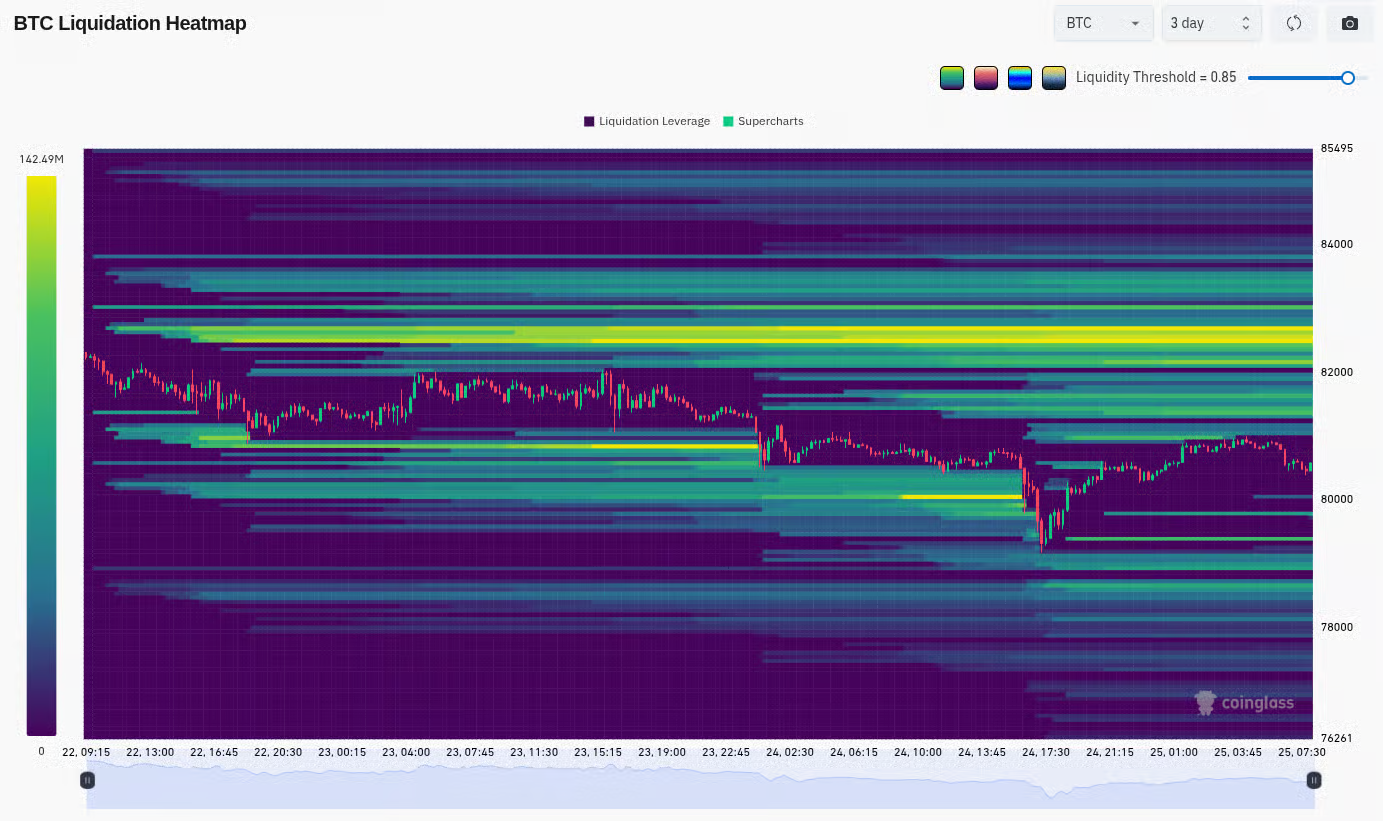Click the 23, 15:15 time axis label
The image size is (1383, 821).
tap(598, 752)
